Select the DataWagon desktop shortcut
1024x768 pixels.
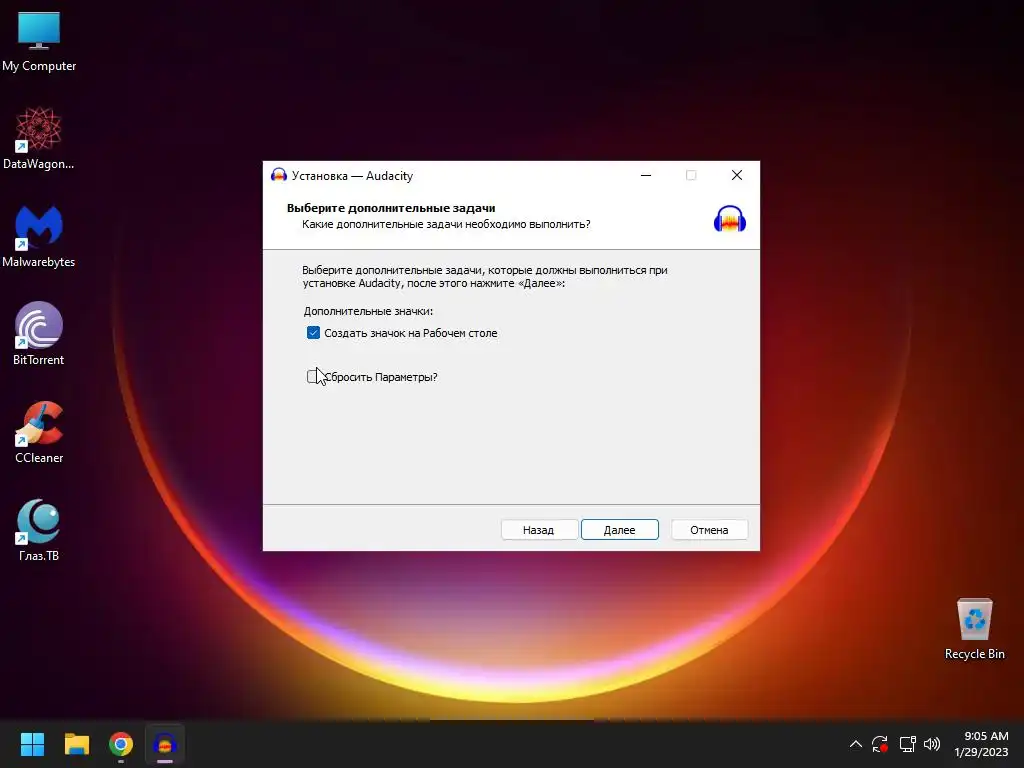(39, 138)
